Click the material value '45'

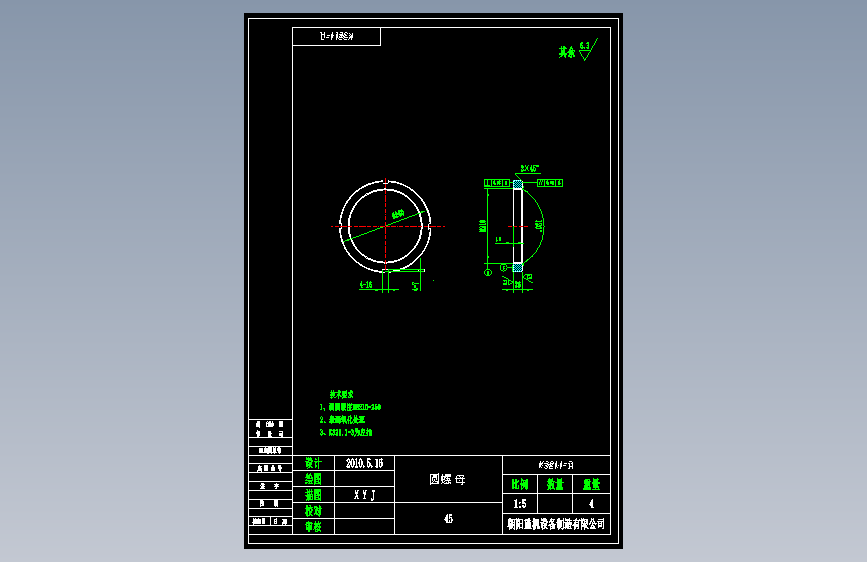[x=448, y=518]
